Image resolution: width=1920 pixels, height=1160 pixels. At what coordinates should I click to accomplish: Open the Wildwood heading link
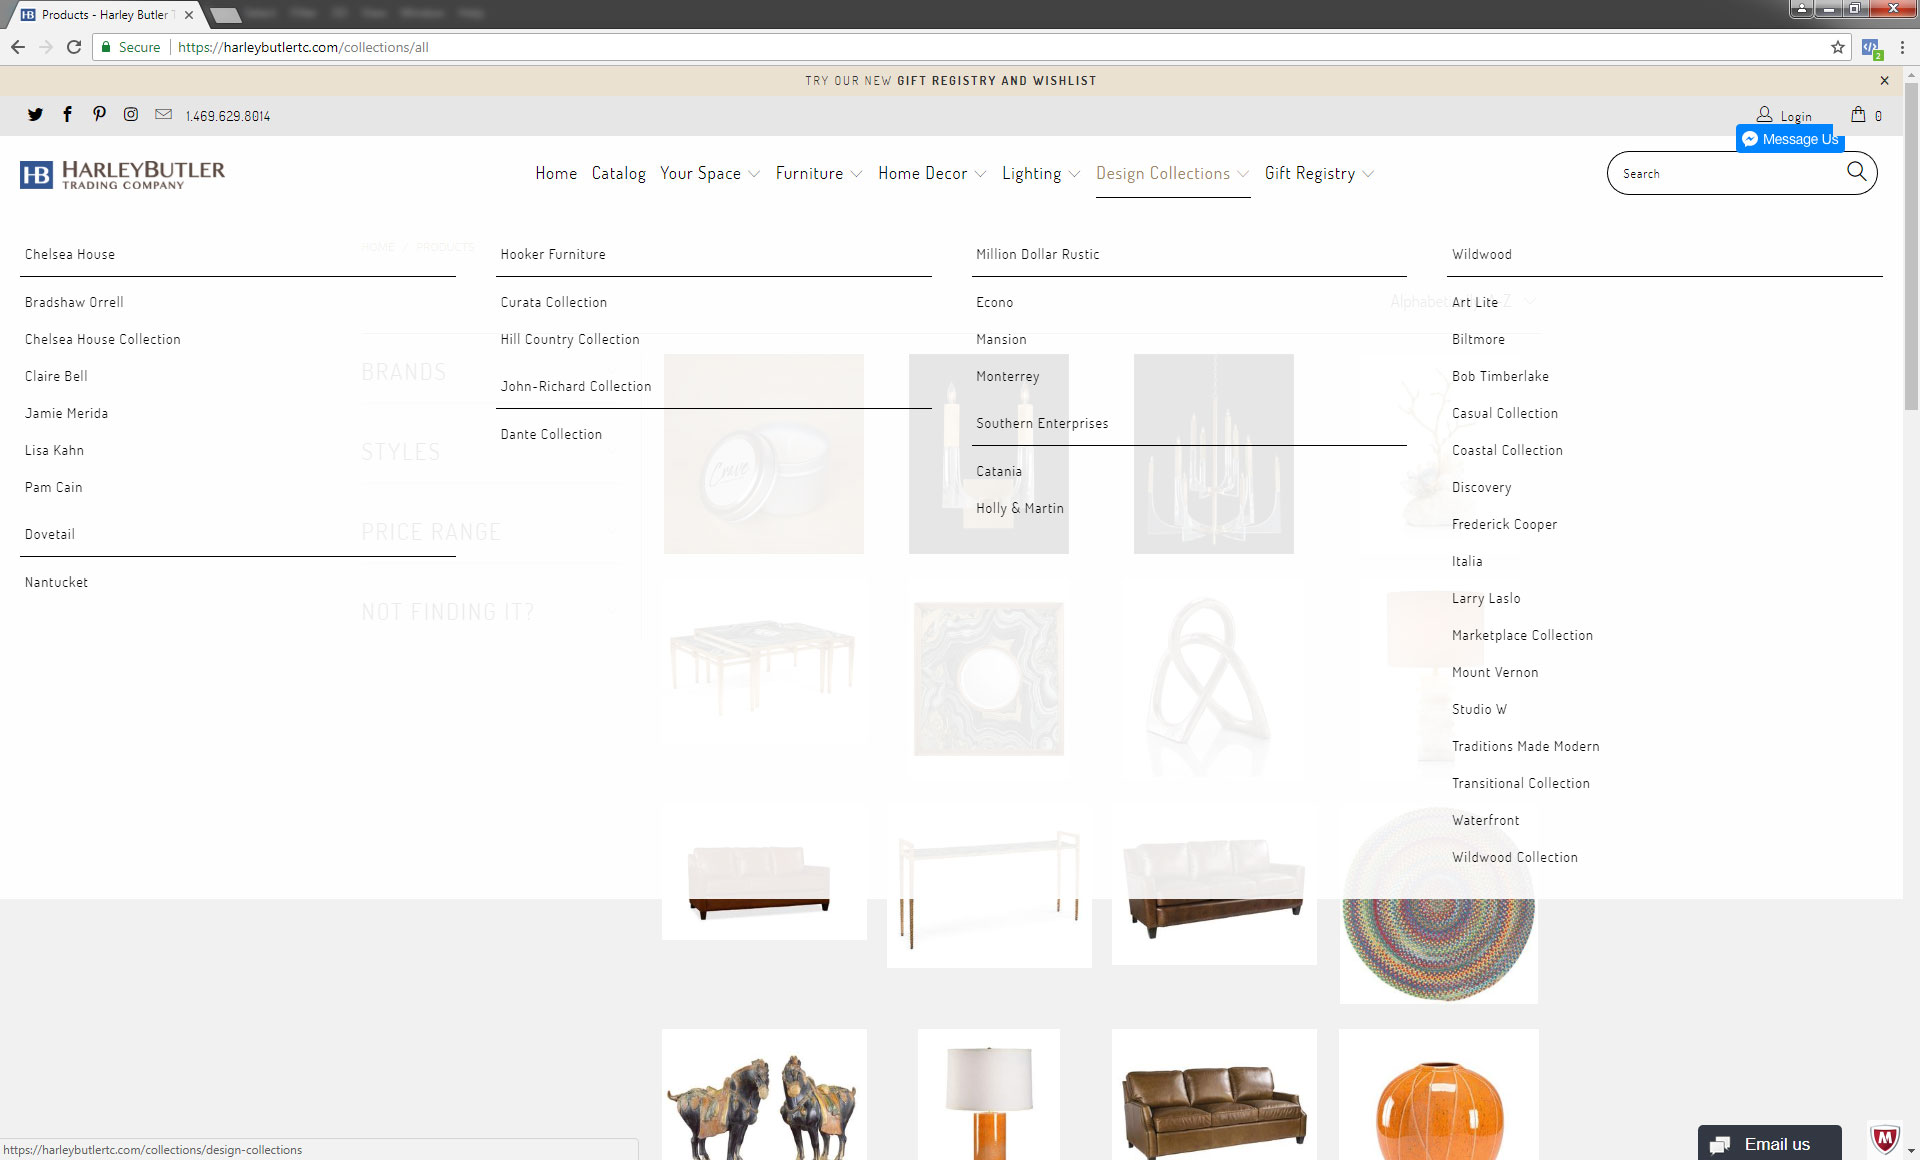pos(1482,254)
